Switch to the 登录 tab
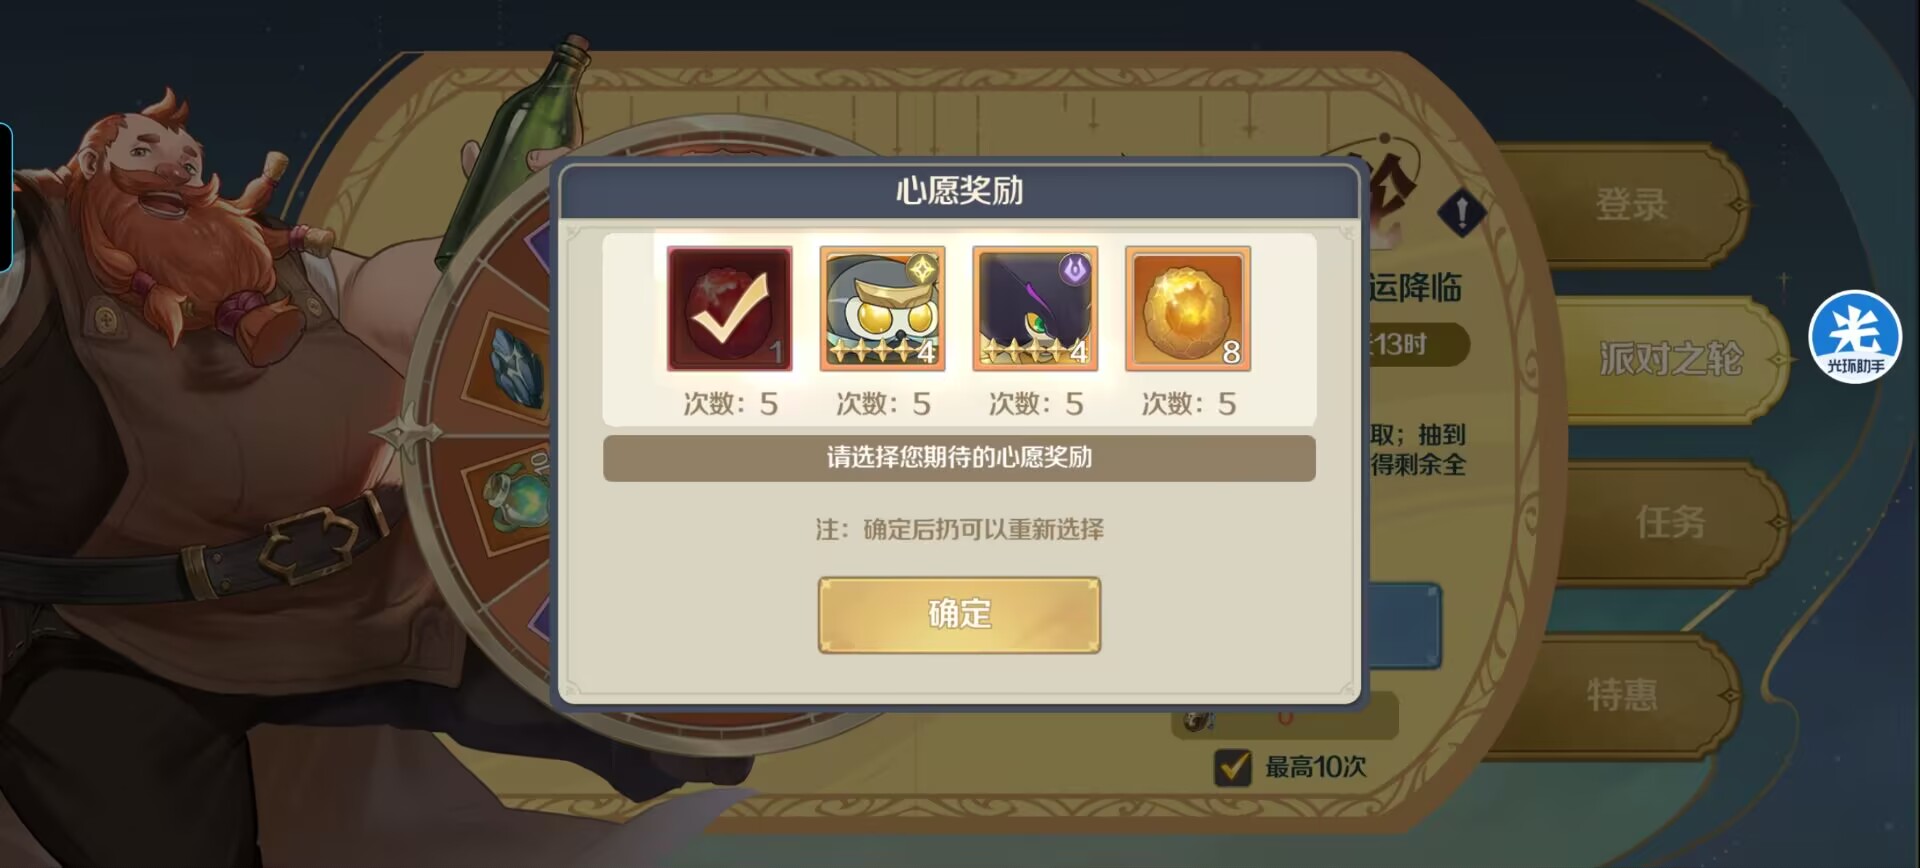Viewport: 1920px width, 868px height. pos(1630,205)
